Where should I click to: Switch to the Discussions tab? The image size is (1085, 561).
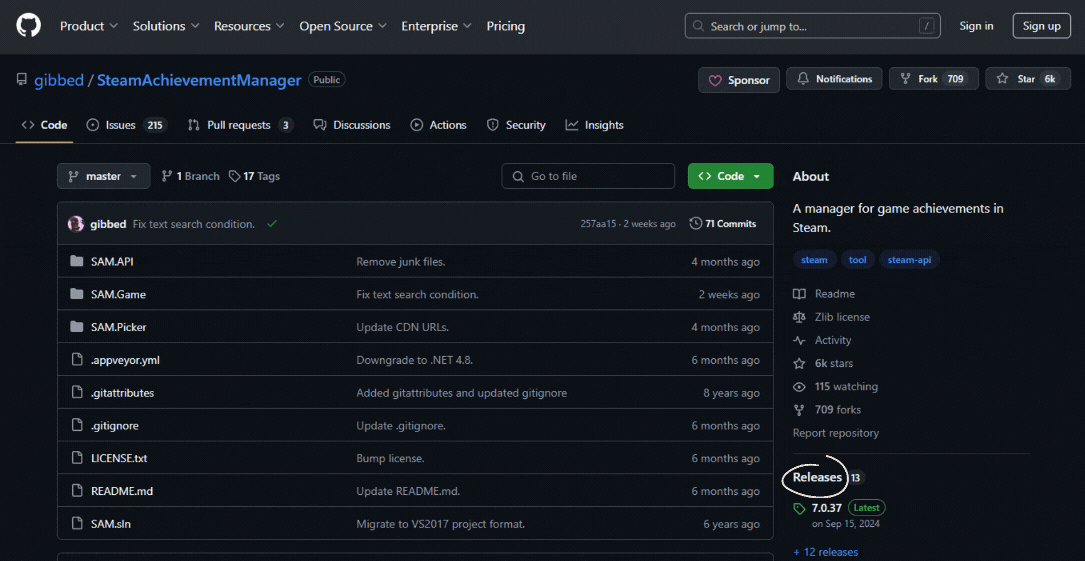coord(352,125)
